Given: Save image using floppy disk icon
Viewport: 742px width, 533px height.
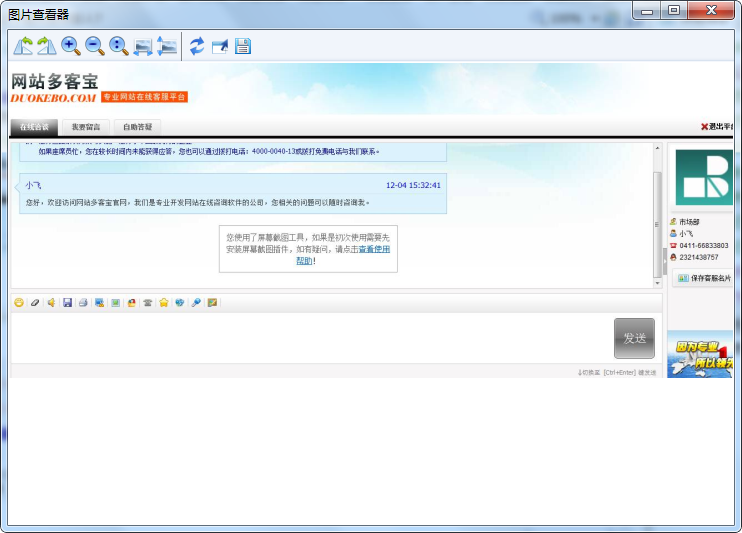Looking at the screenshot, I should pyautogui.click(x=243, y=46).
